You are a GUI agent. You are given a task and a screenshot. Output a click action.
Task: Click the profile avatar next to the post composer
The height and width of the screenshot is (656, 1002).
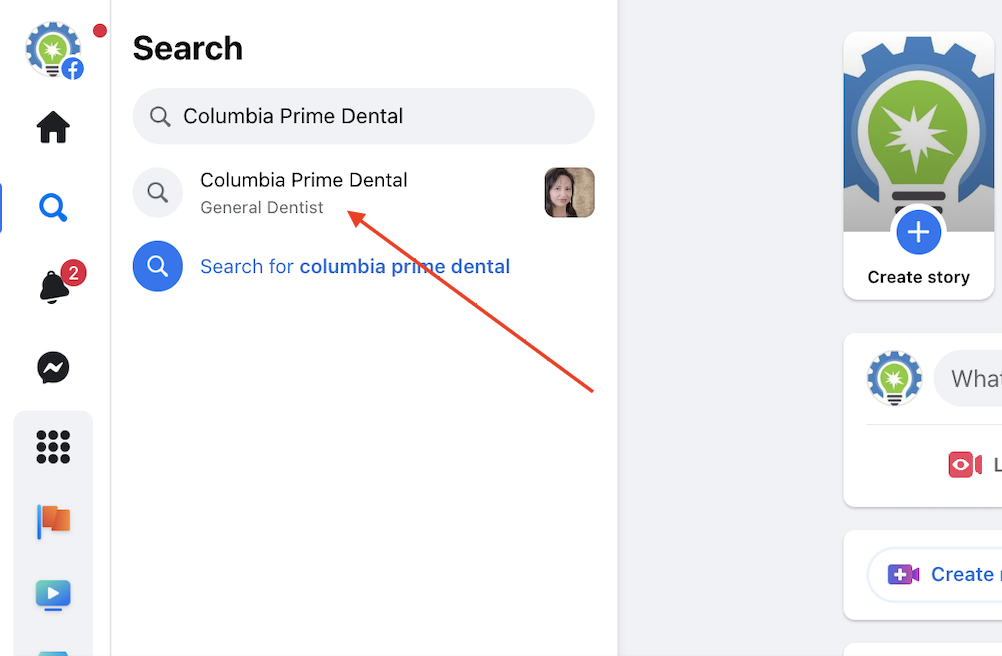(893, 378)
